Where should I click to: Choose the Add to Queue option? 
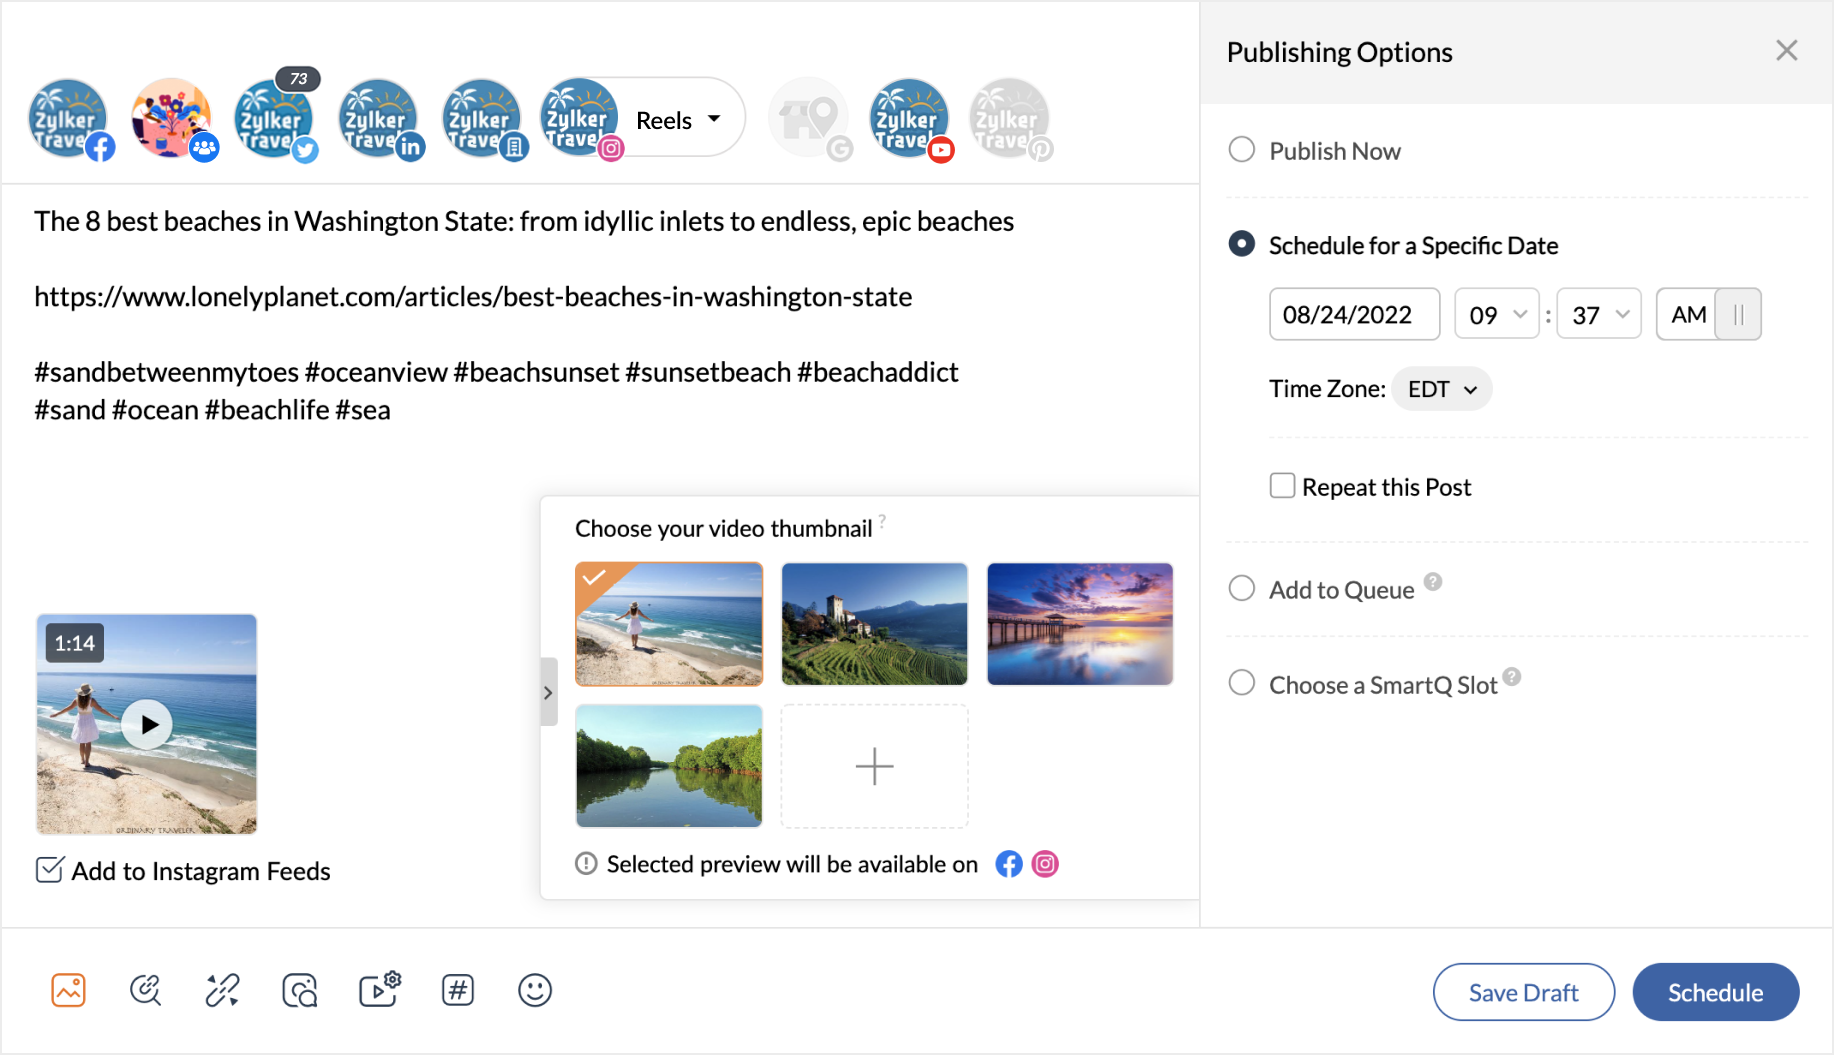point(1241,589)
